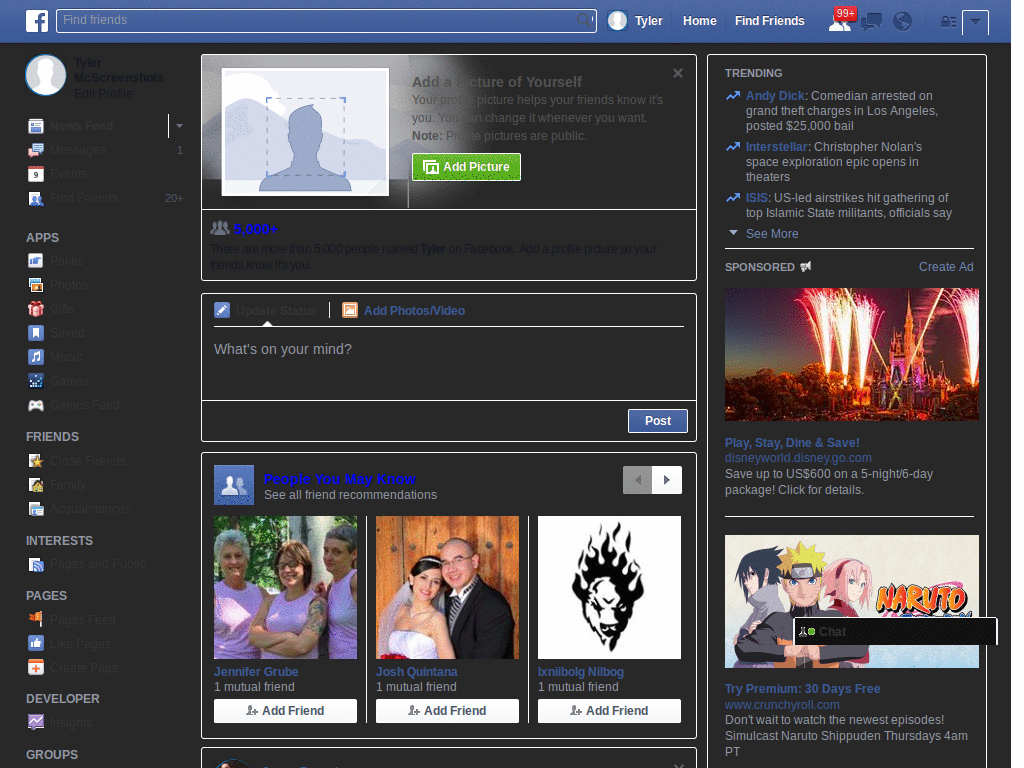
Task: Open Josh Quintana's profile photo
Action: point(447,588)
